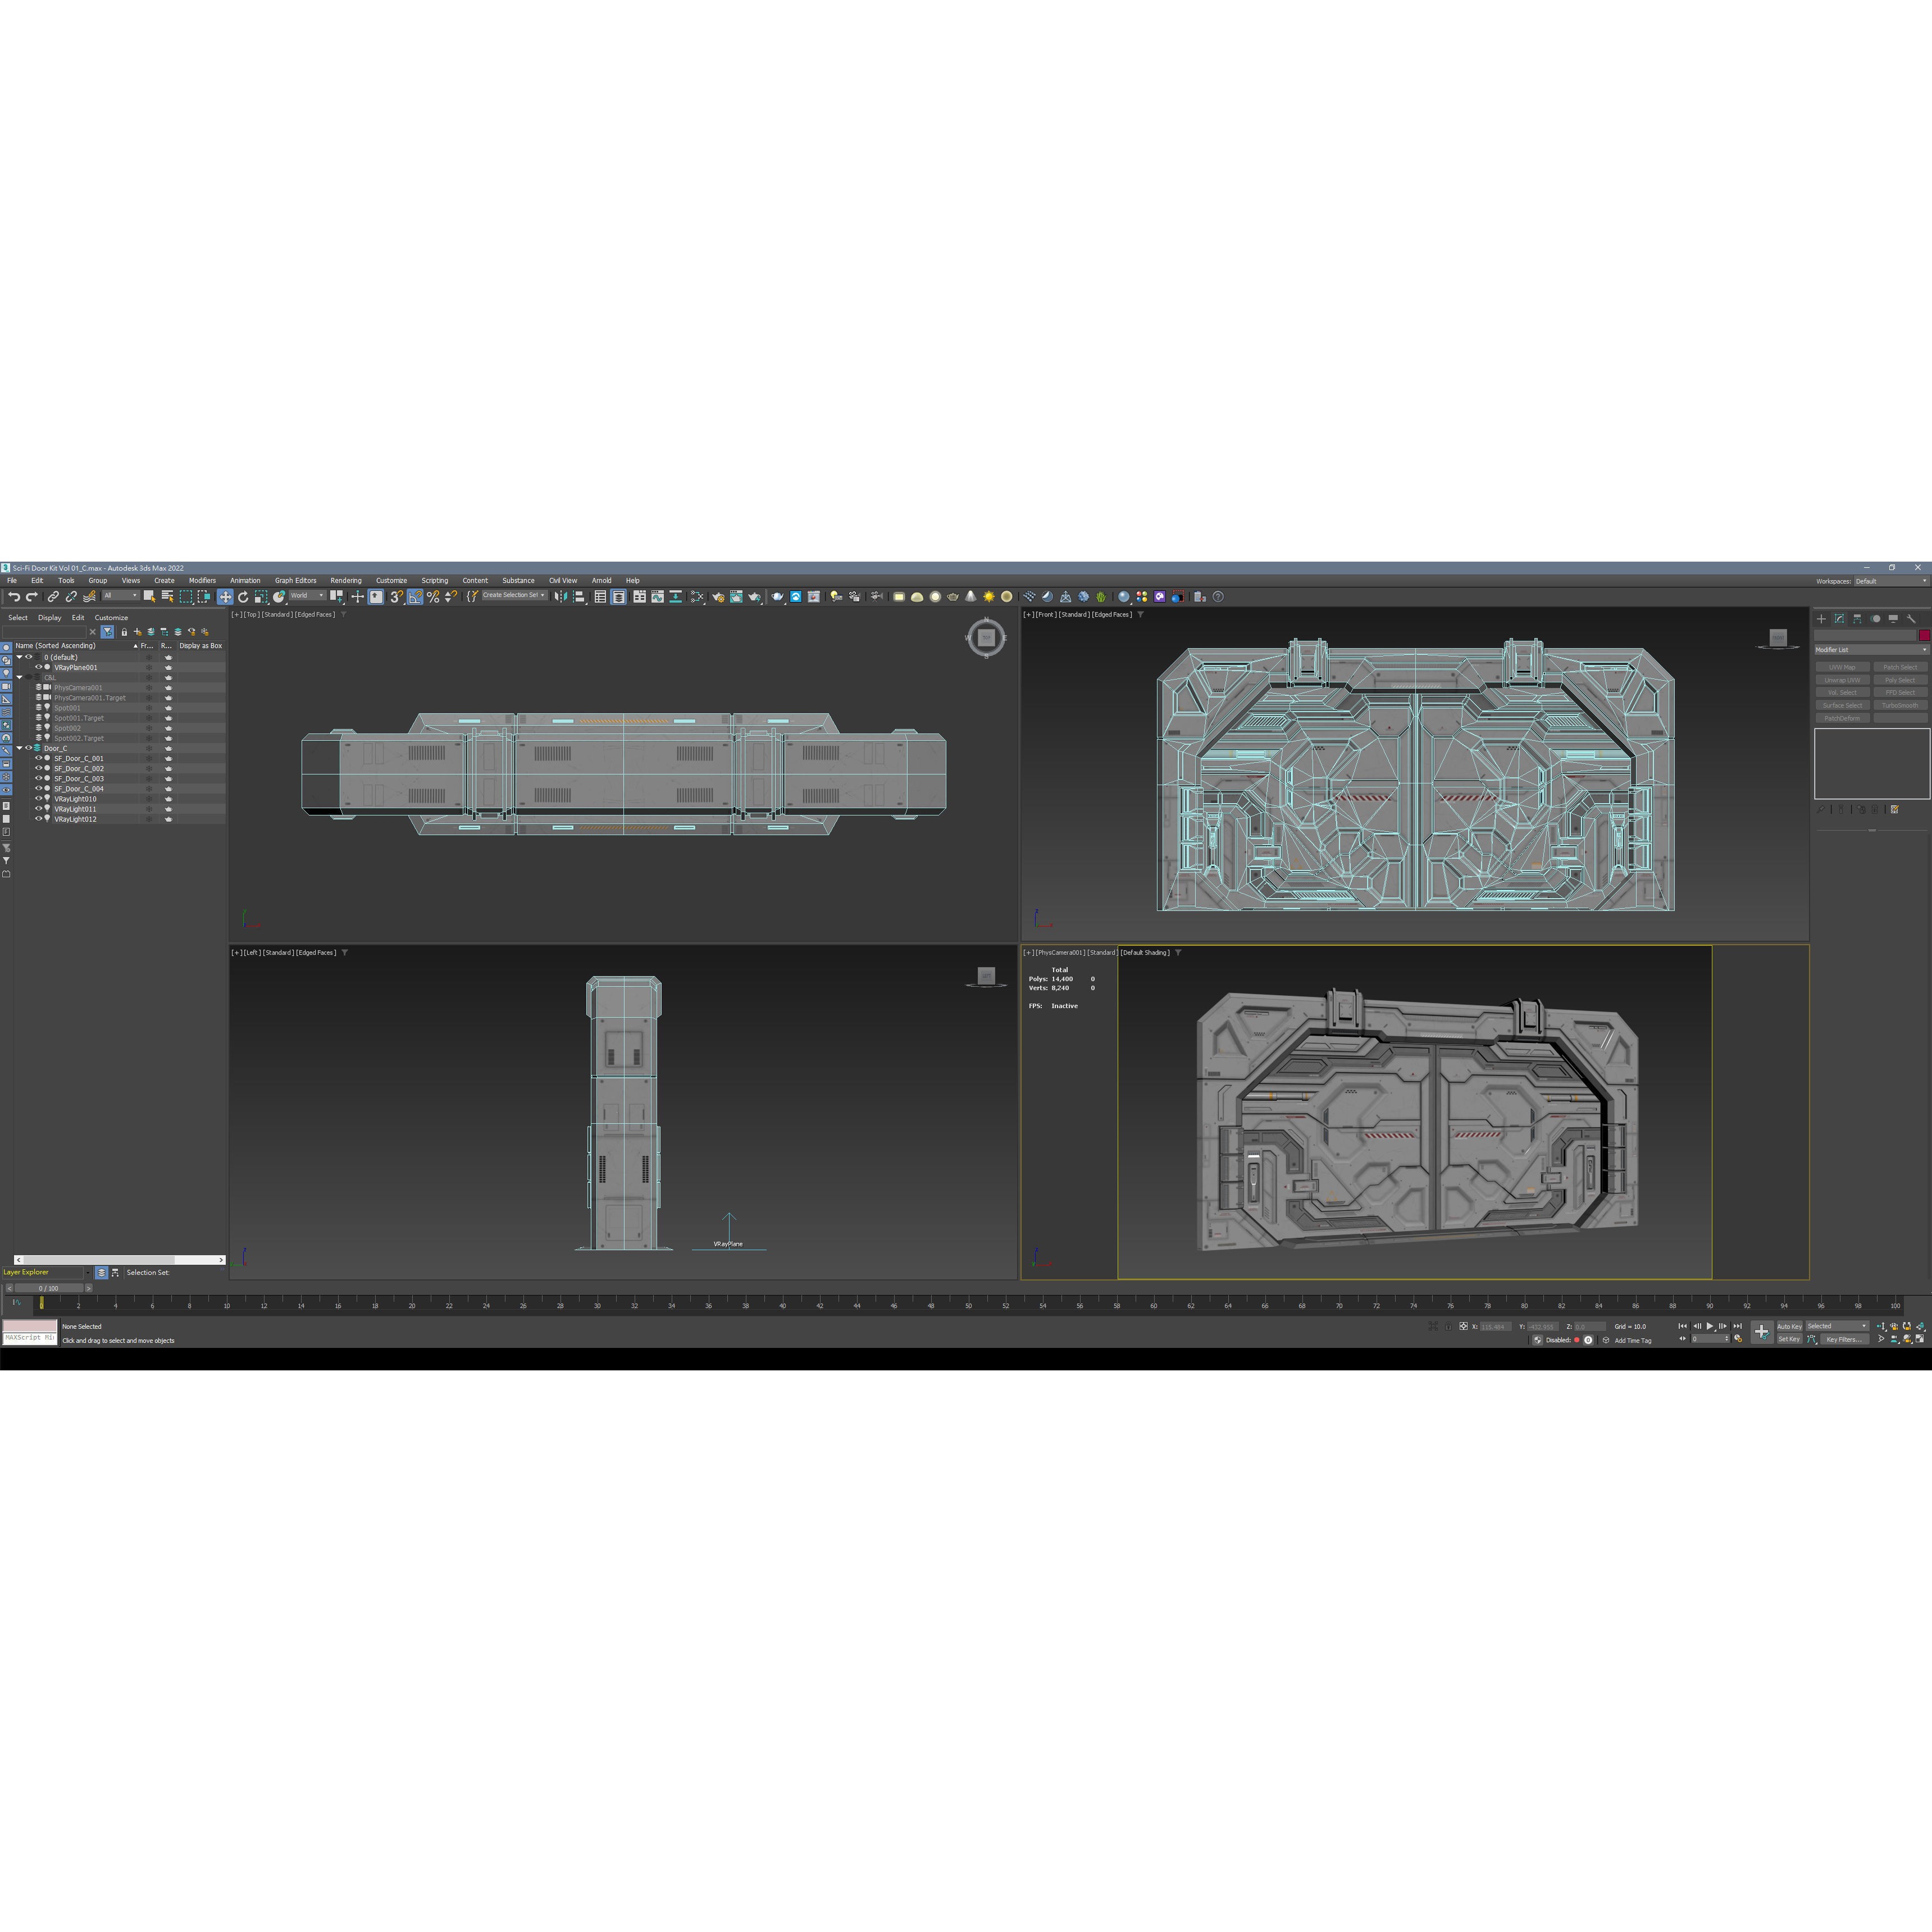Activate Select by Name

pos(167,597)
